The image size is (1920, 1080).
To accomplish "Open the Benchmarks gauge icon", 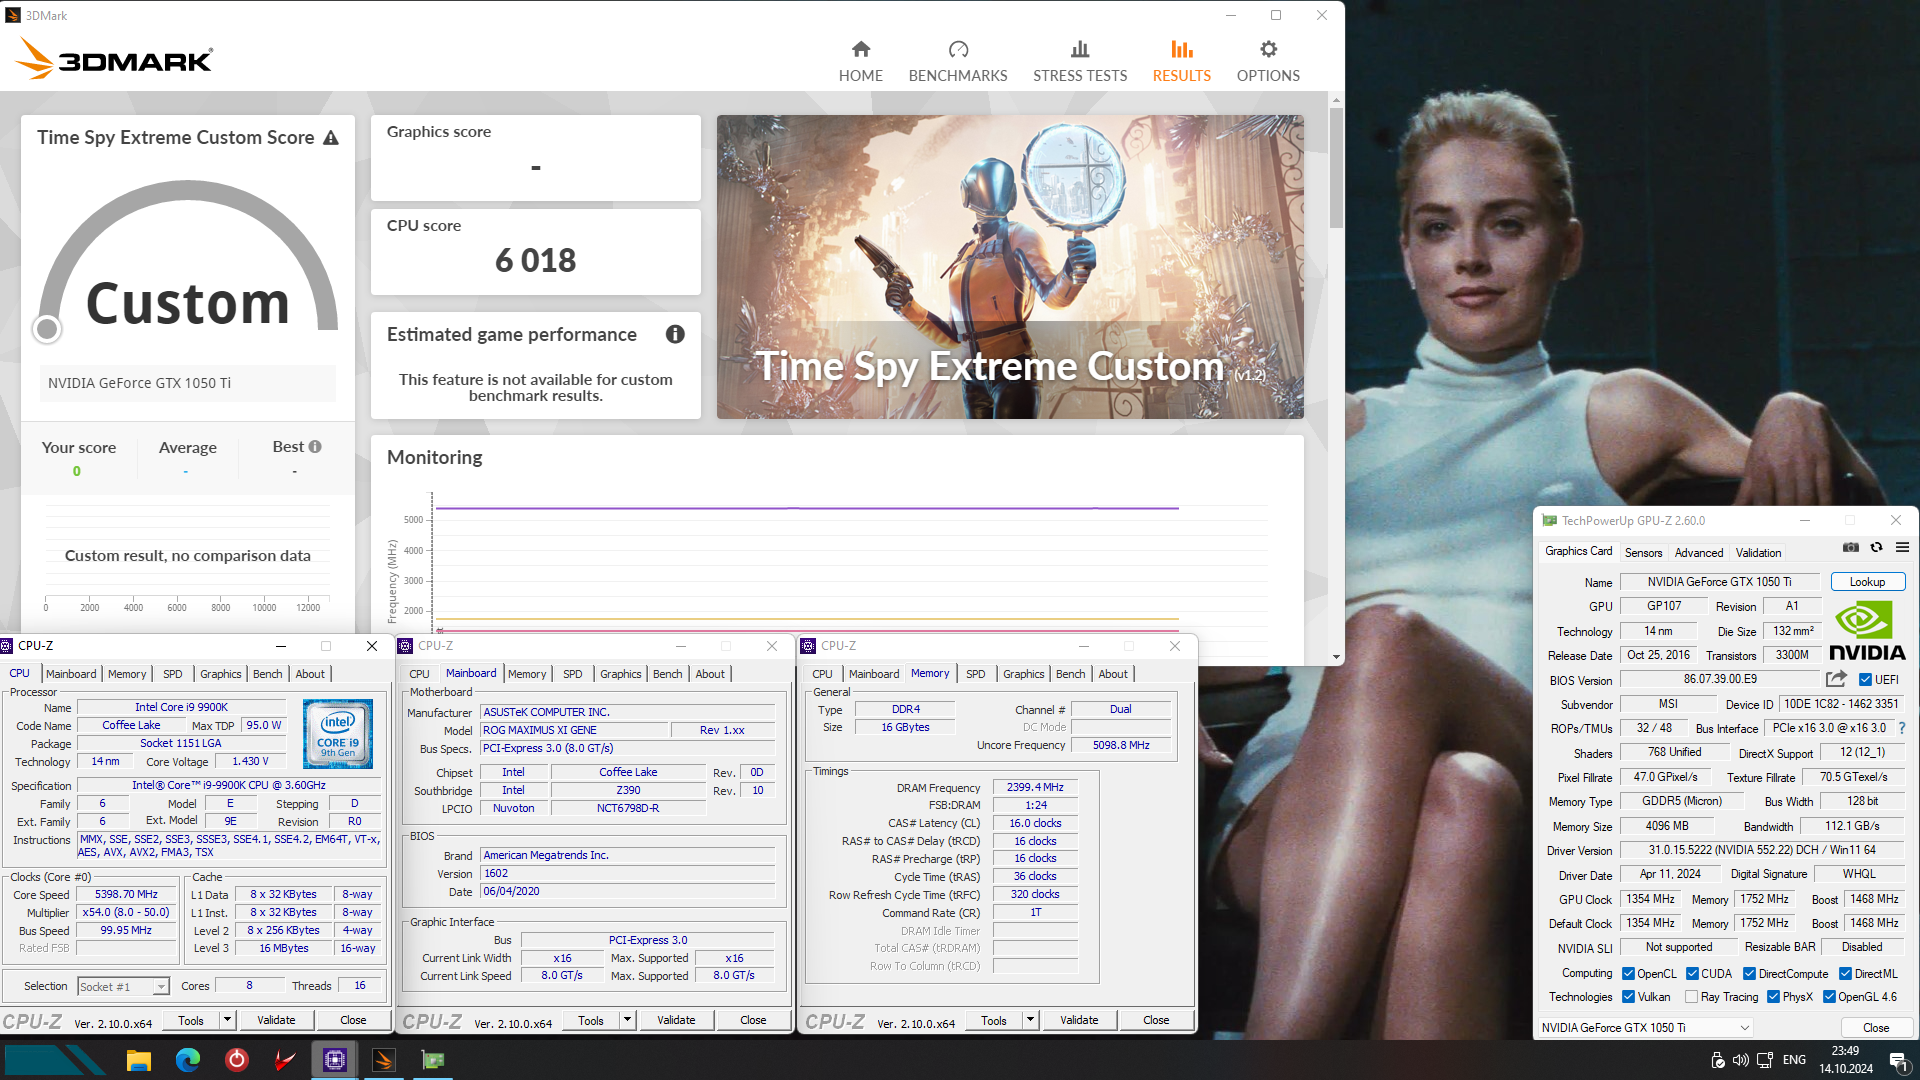I will 958,49.
